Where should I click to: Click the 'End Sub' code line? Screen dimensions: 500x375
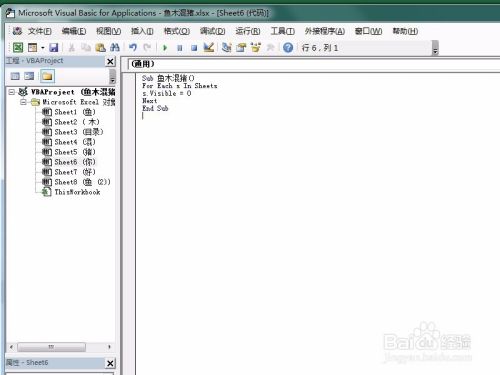[155, 108]
